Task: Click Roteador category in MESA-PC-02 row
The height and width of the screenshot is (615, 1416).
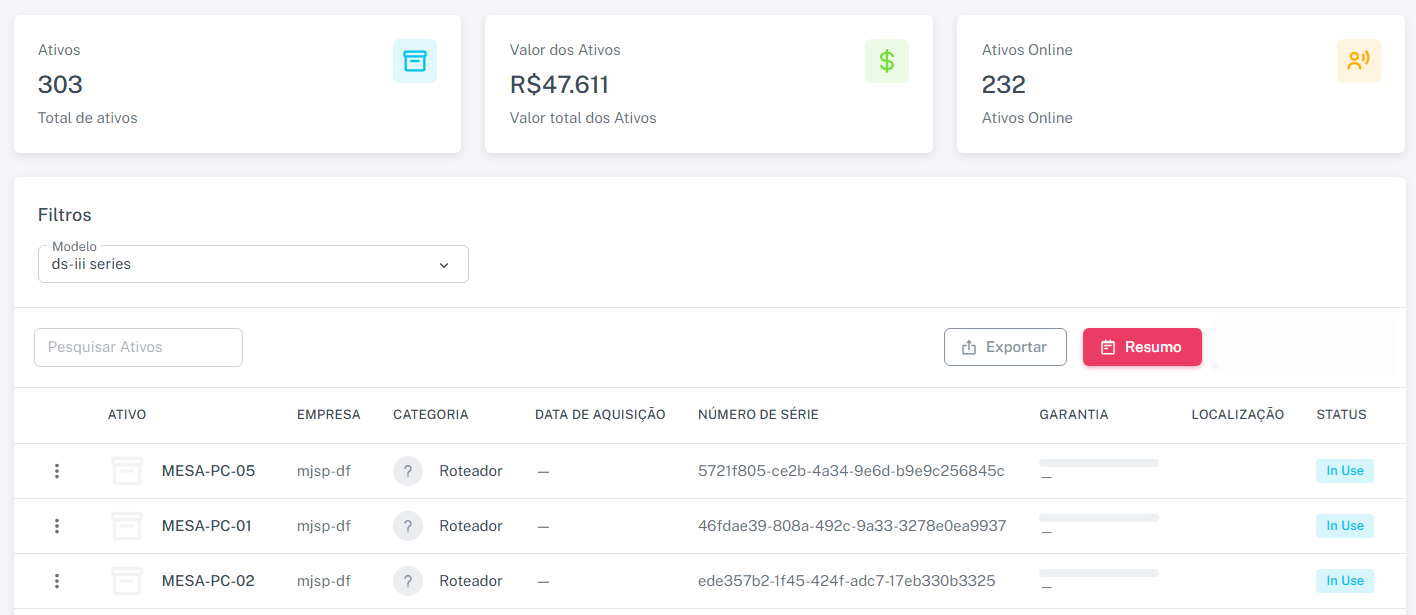Action: 471,581
